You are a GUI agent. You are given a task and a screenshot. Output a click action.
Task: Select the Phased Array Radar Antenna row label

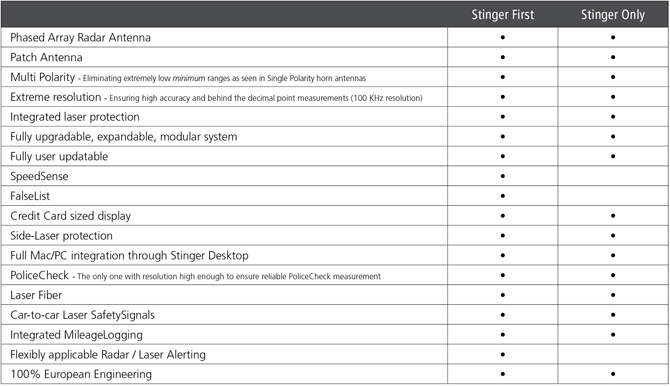coord(80,38)
